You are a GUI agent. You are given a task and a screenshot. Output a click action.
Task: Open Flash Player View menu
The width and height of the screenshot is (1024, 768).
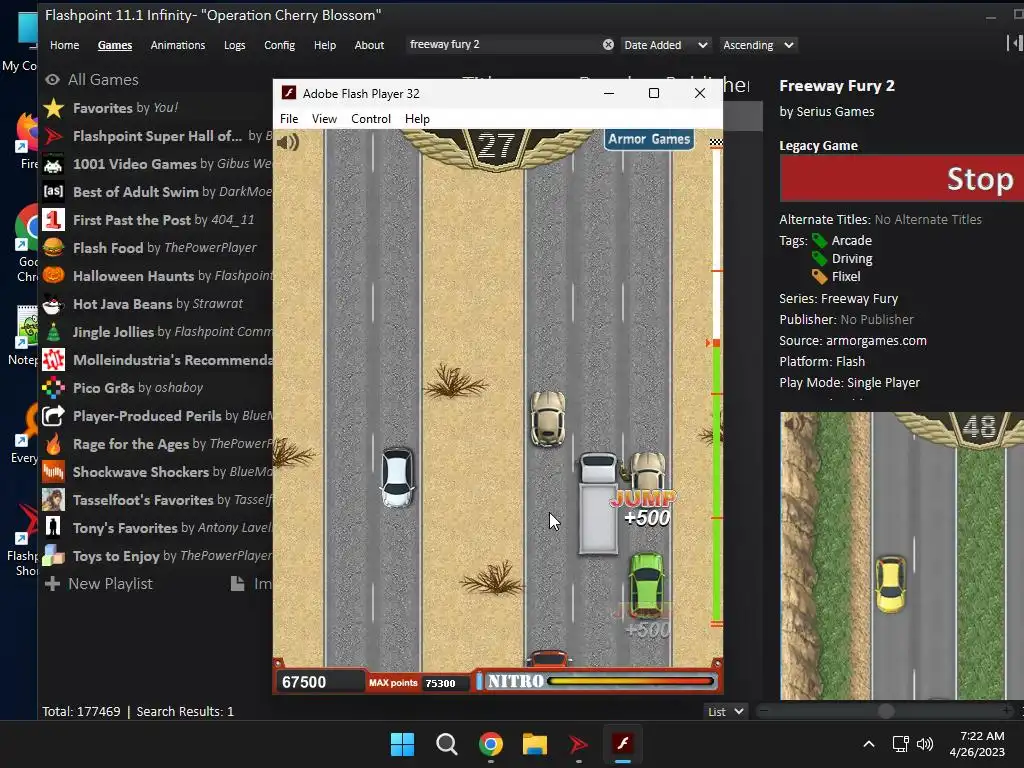324,119
